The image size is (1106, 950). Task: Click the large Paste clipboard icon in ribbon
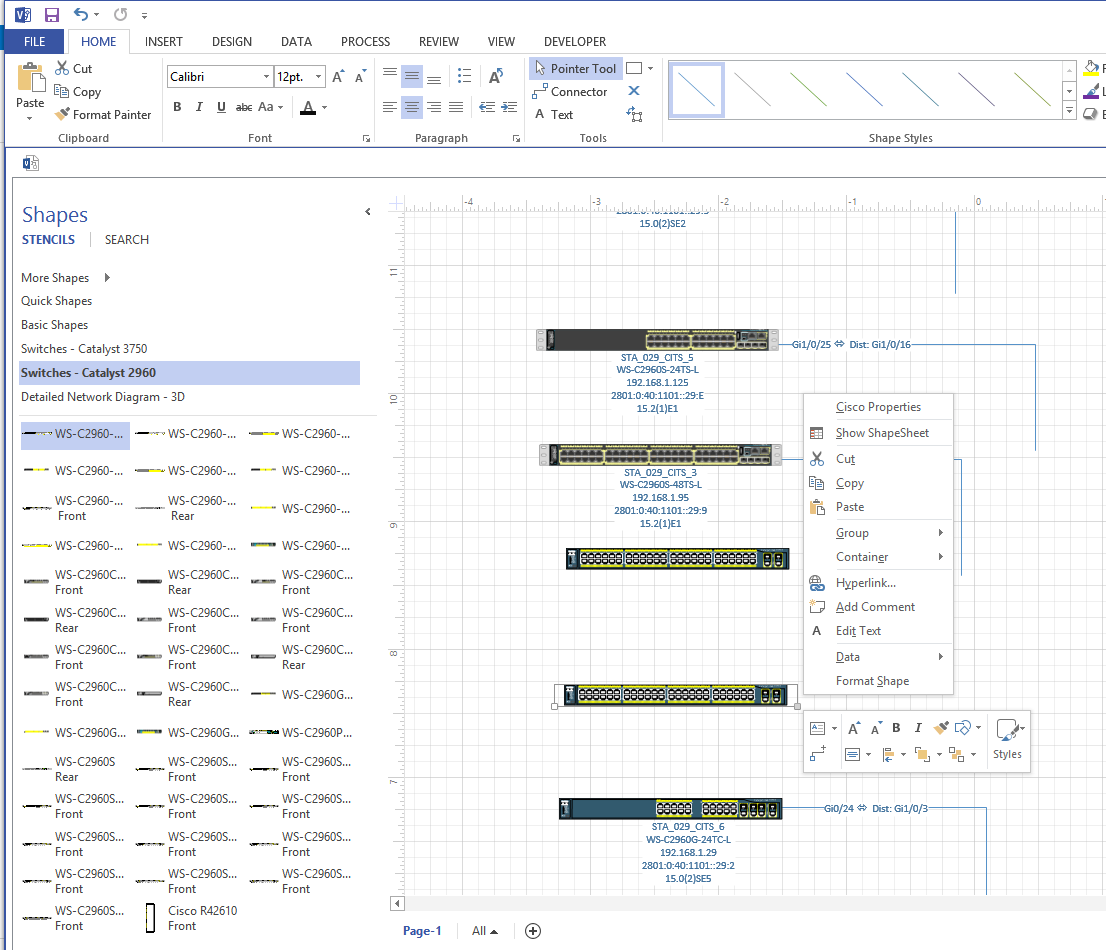(x=30, y=77)
